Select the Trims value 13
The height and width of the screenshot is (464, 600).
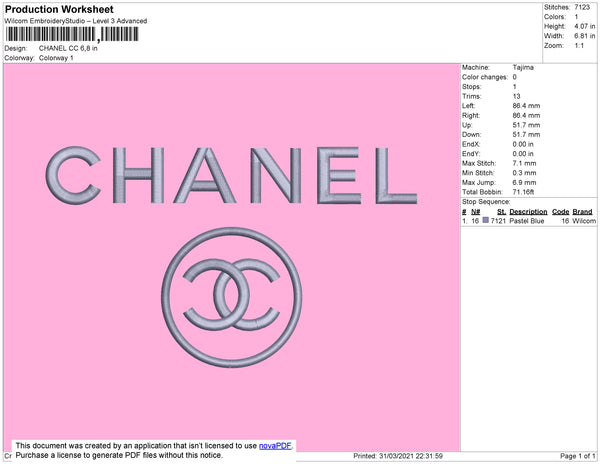click(x=517, y=96)
